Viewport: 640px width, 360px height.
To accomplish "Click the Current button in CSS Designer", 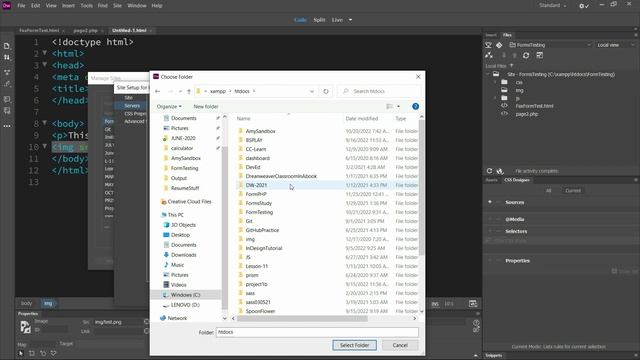I will (x=573, y=191).
